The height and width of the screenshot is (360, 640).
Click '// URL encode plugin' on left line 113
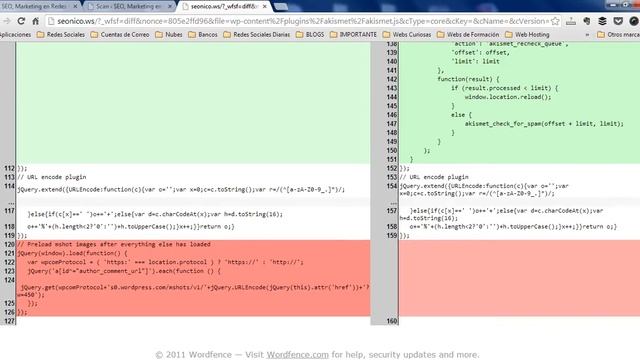click(52, 177)
